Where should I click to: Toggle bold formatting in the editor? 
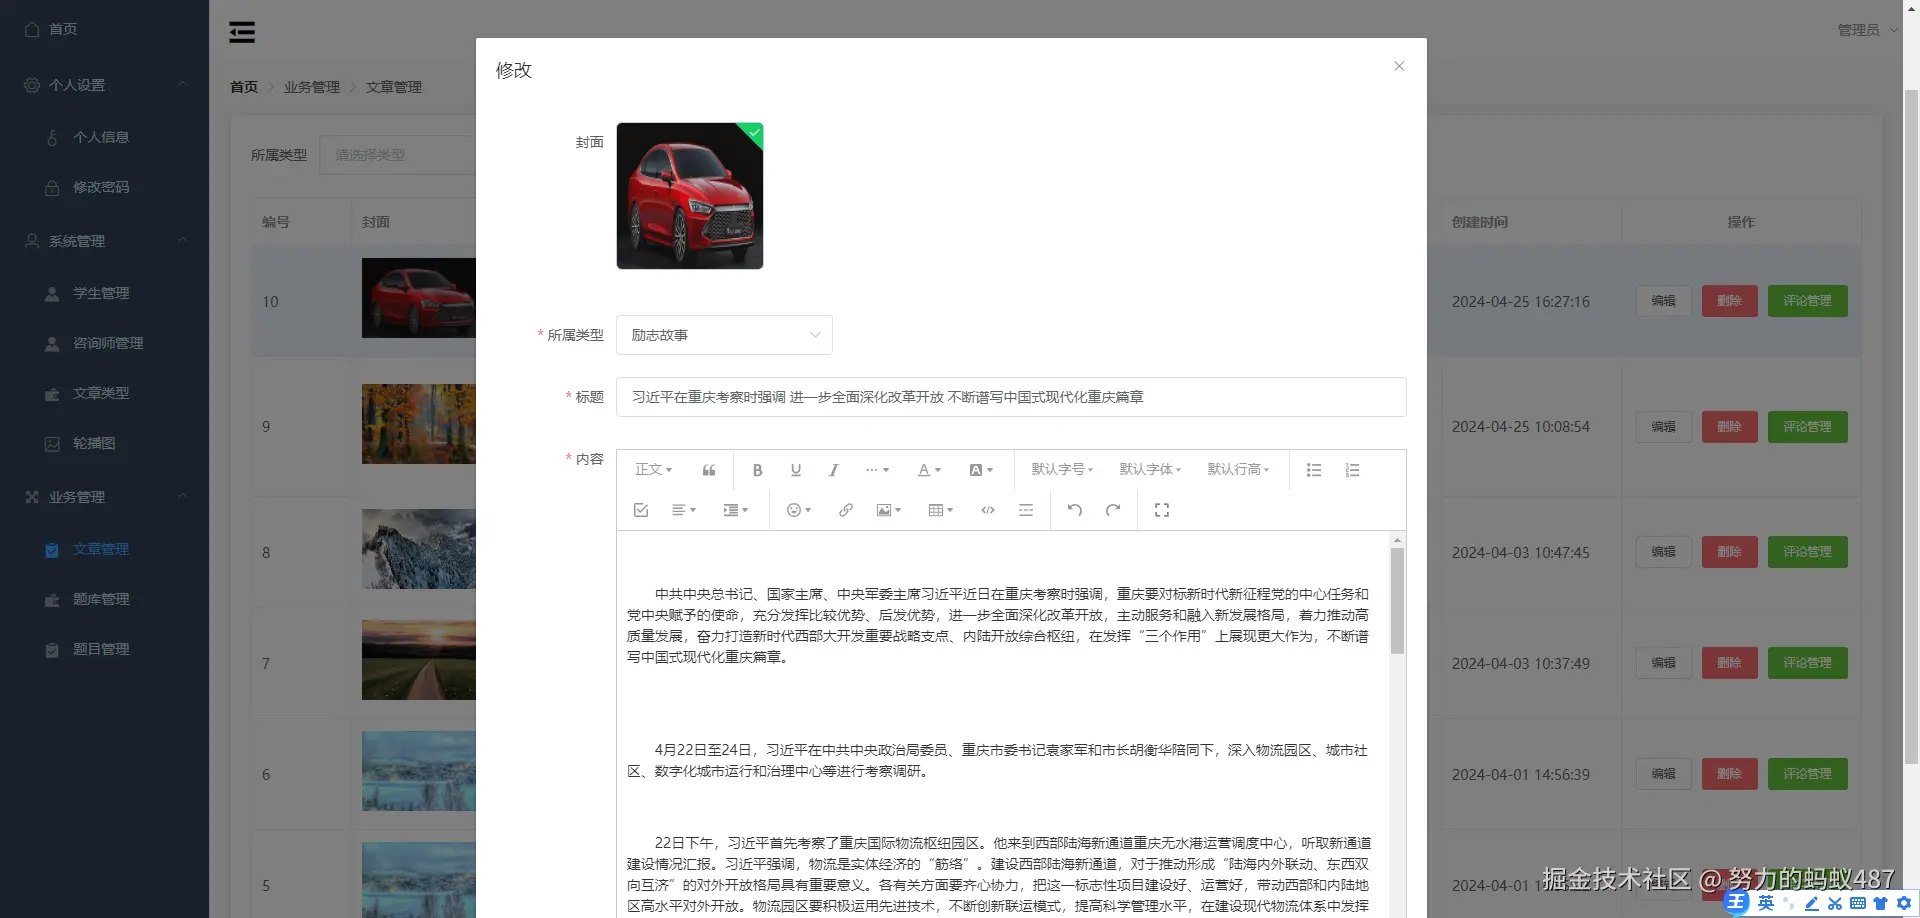click(757, 469)
